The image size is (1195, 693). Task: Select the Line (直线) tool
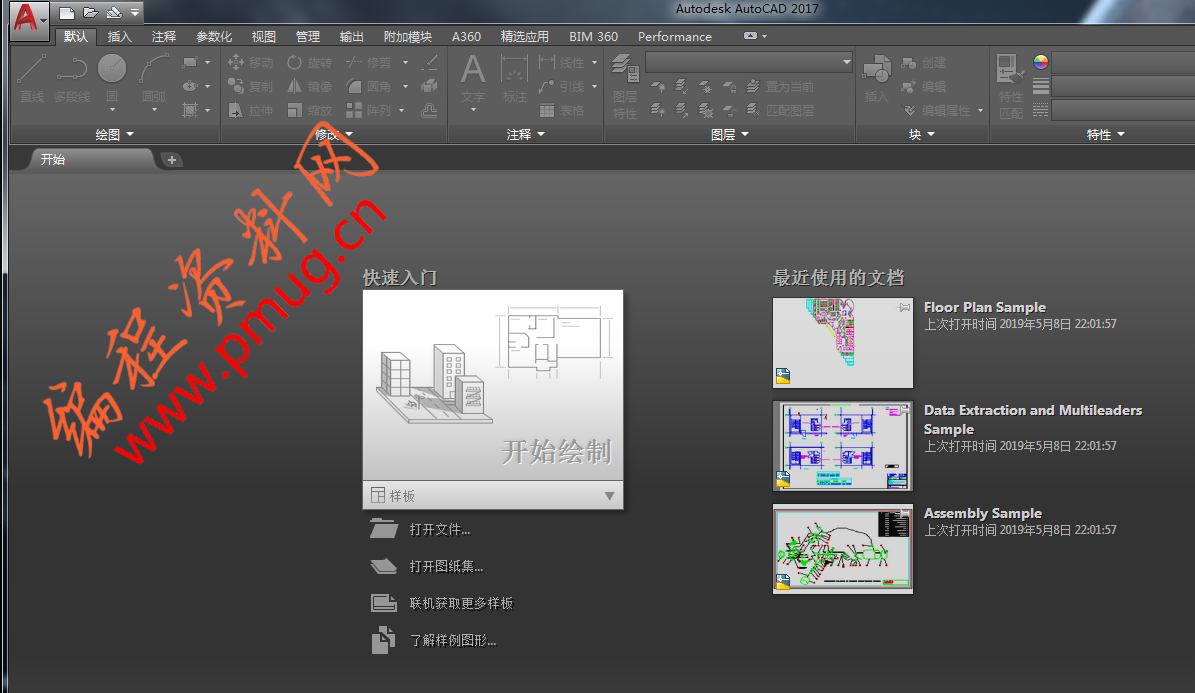pos(32,79)
